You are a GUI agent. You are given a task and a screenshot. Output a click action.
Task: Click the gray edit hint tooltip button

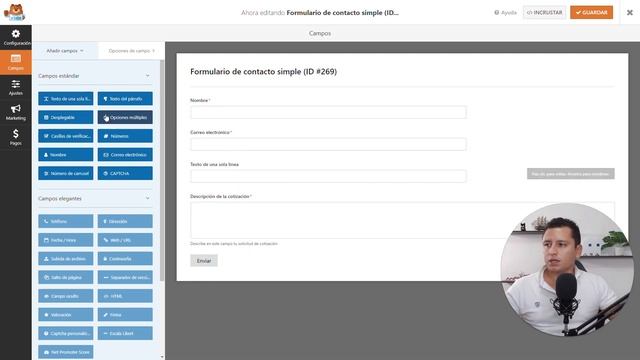pos(570,174)
